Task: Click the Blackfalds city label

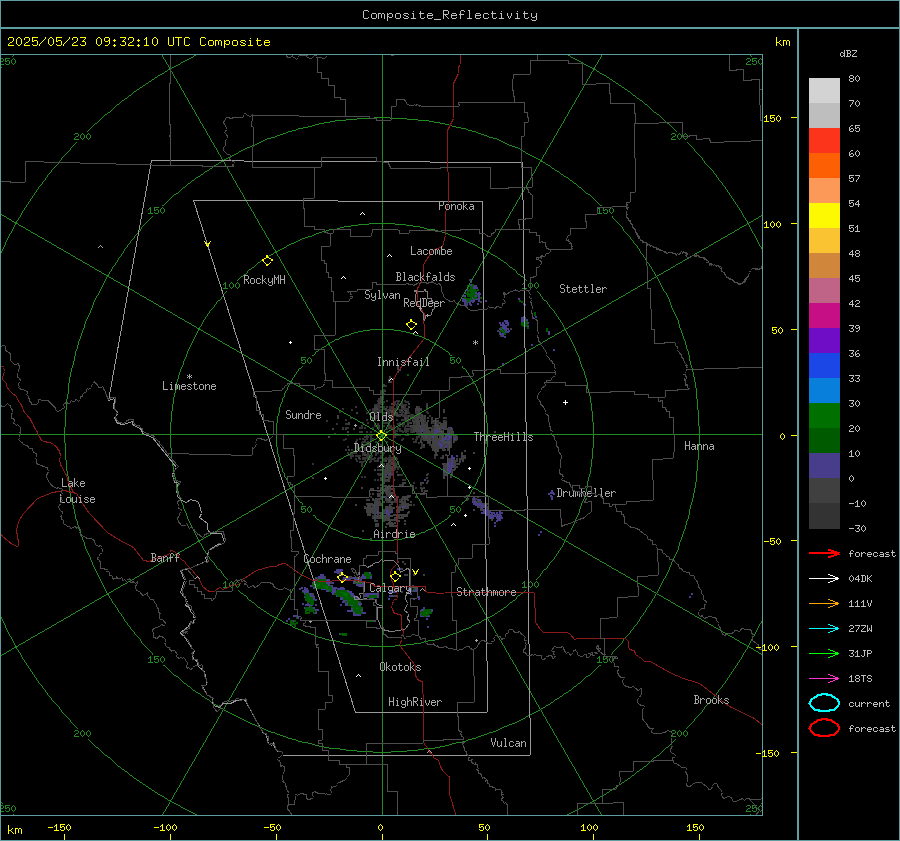Action: coord(425,277)
